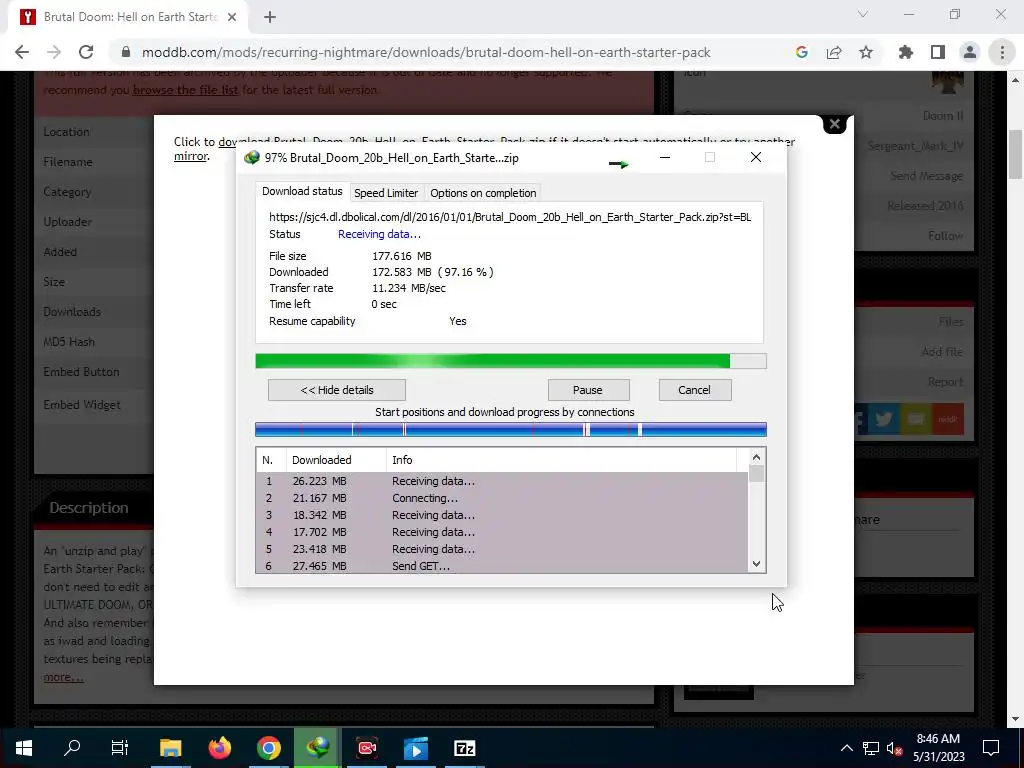Cancel the download in progress
This screenshot has height=768, width=1024.
(694, 390)
